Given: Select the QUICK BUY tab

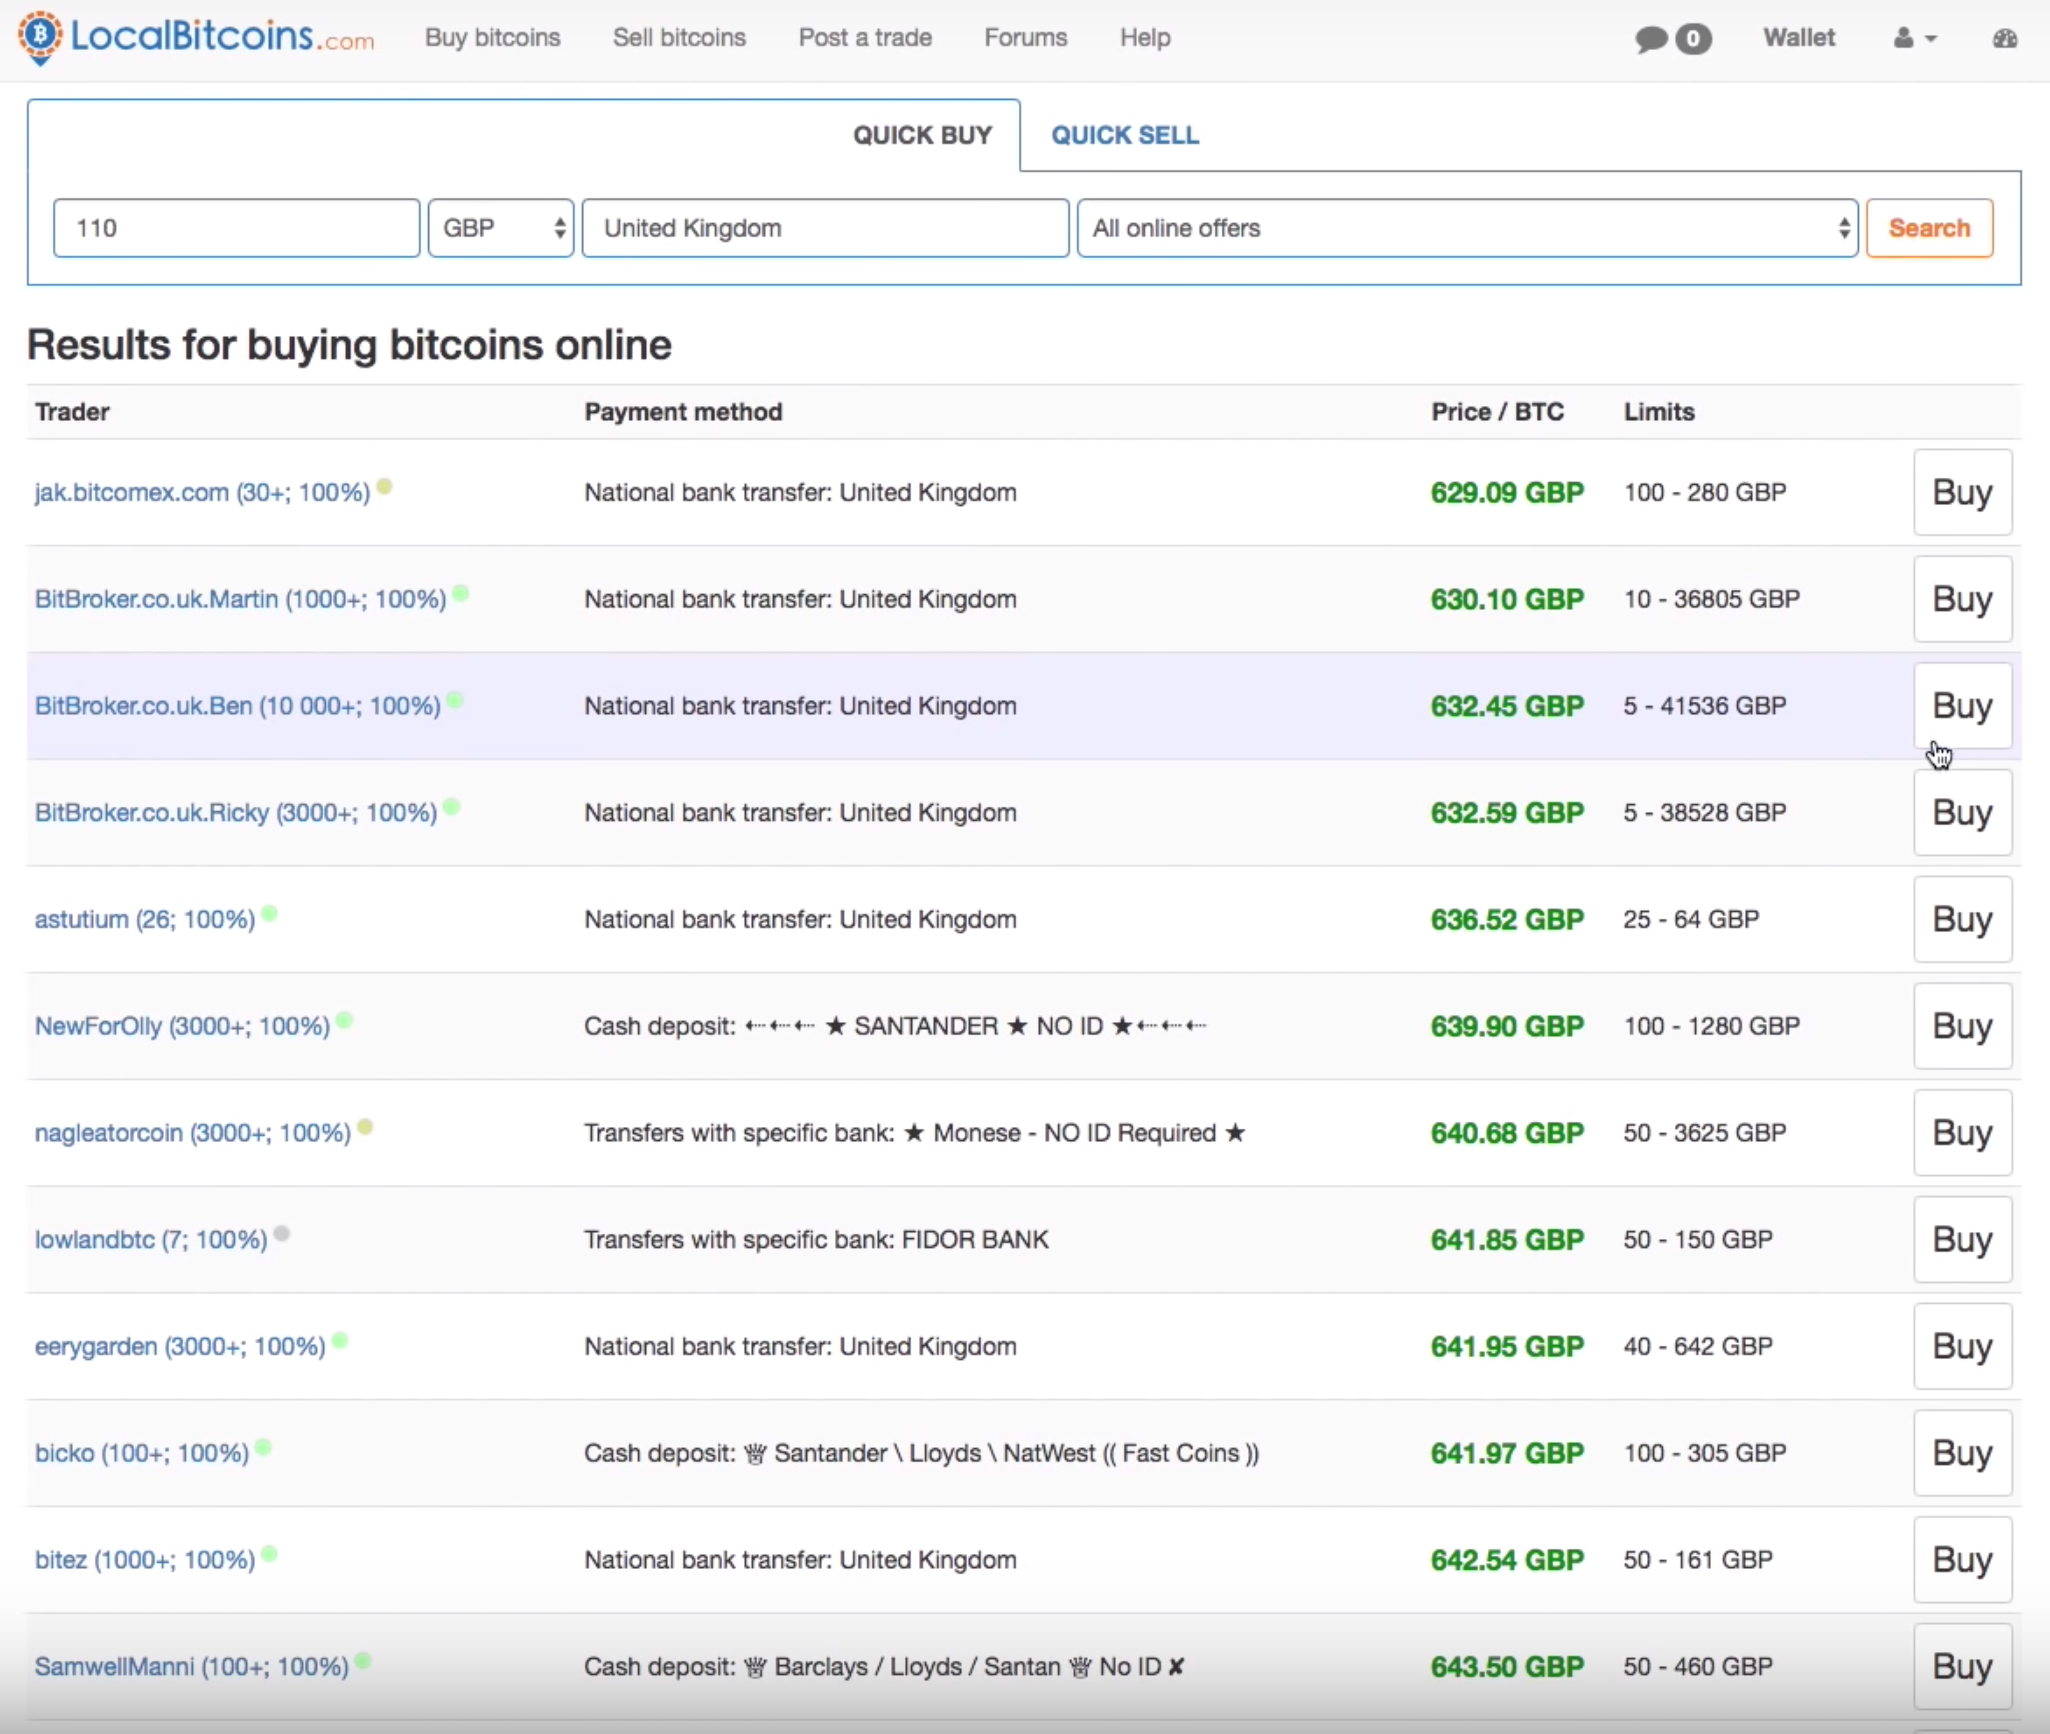Looking at the screenshot, I should [922, 135].
